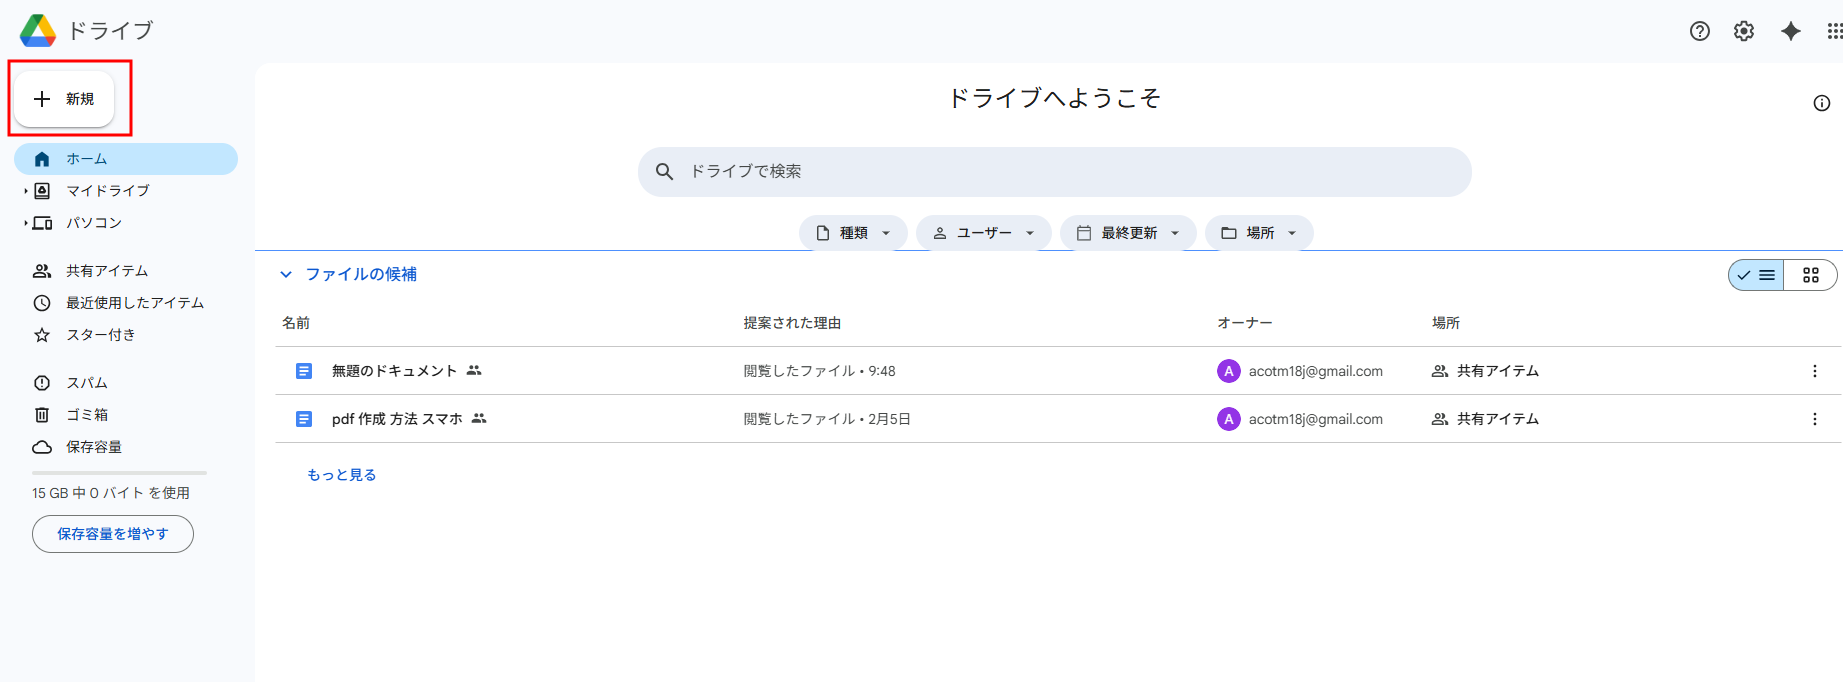Go to ゴミ箱 in the sidebar
The height and width of the screenshot is (682, 1843).
pos(87,415)
